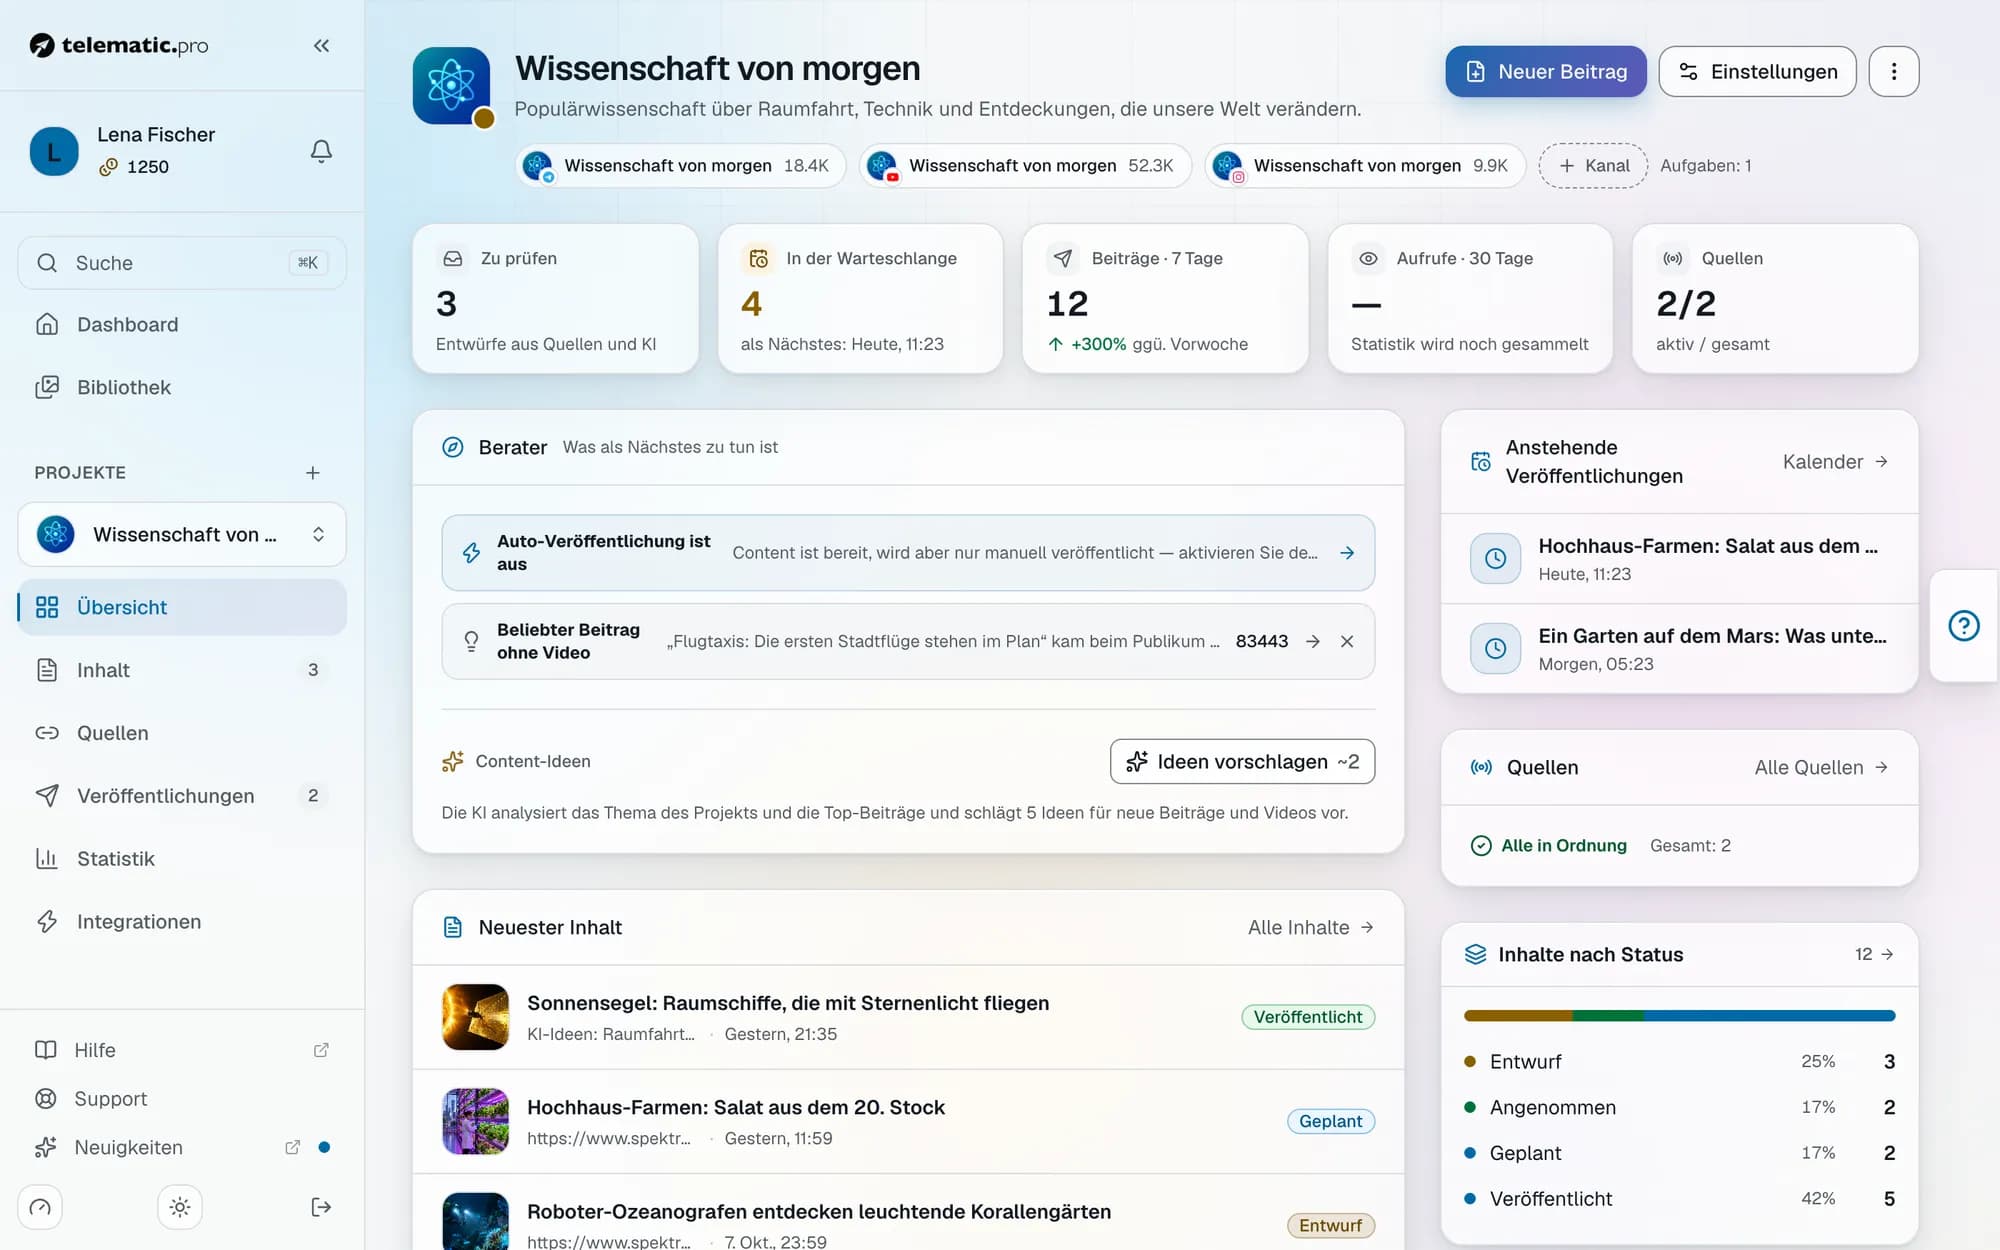2000x1250 pixels.
Task: Open Statistik sidebar item
Action: [182, 859]
